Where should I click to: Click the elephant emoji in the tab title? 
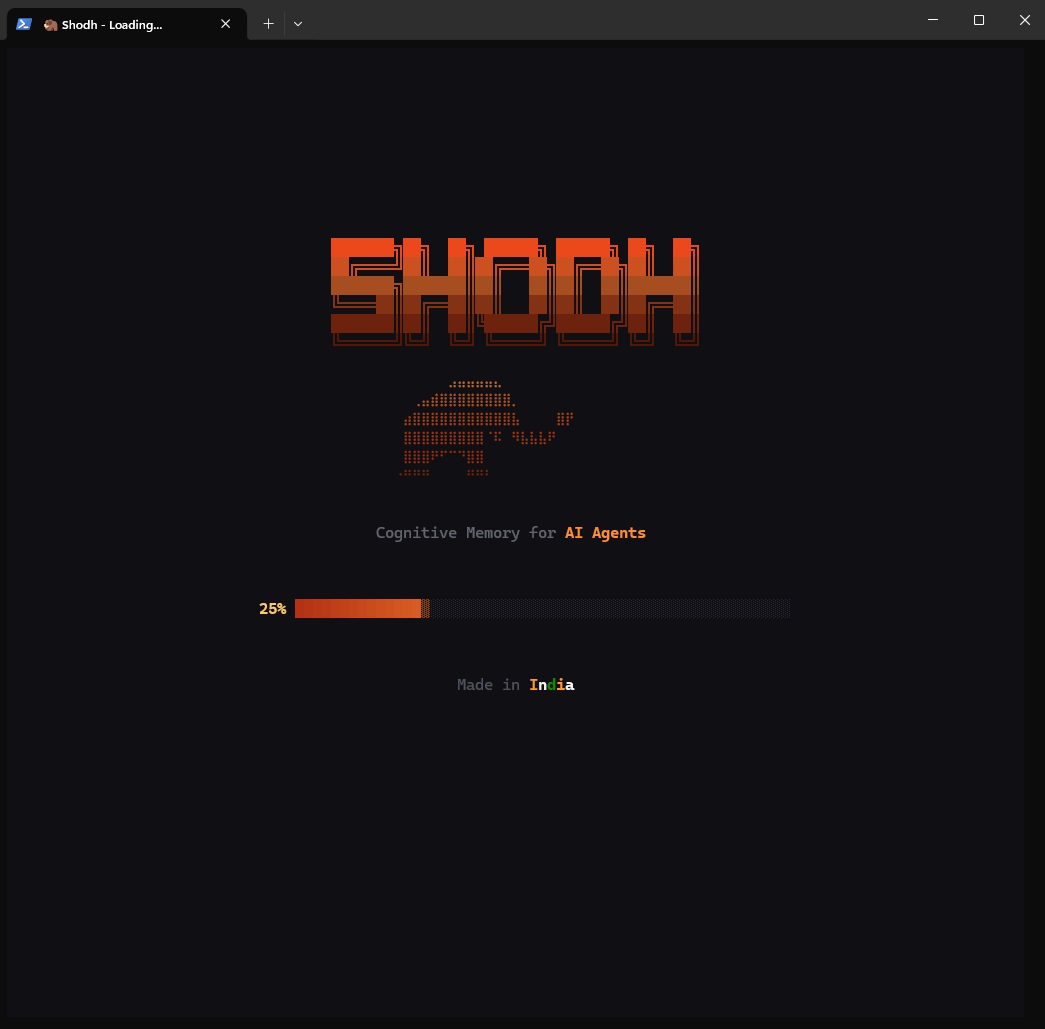[x=50, y=25]
